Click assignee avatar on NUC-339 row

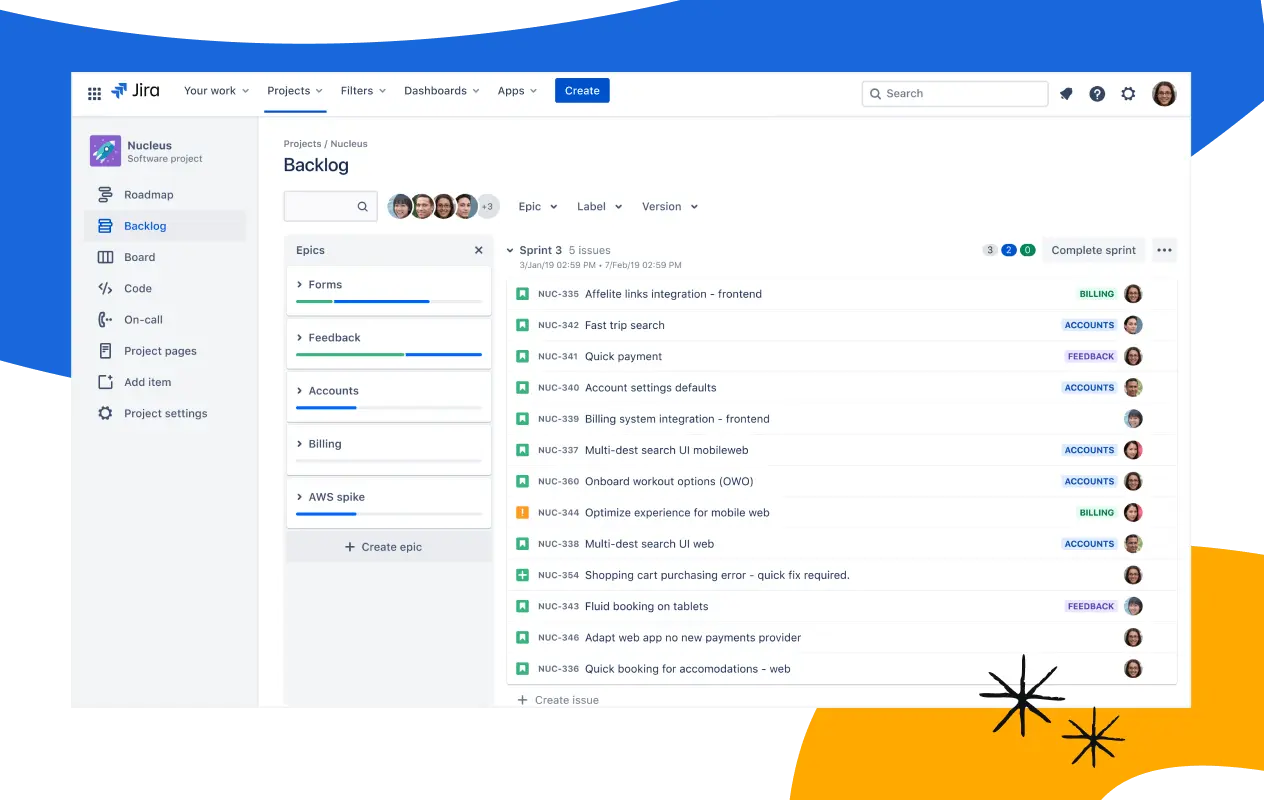tap(1133, 419)
